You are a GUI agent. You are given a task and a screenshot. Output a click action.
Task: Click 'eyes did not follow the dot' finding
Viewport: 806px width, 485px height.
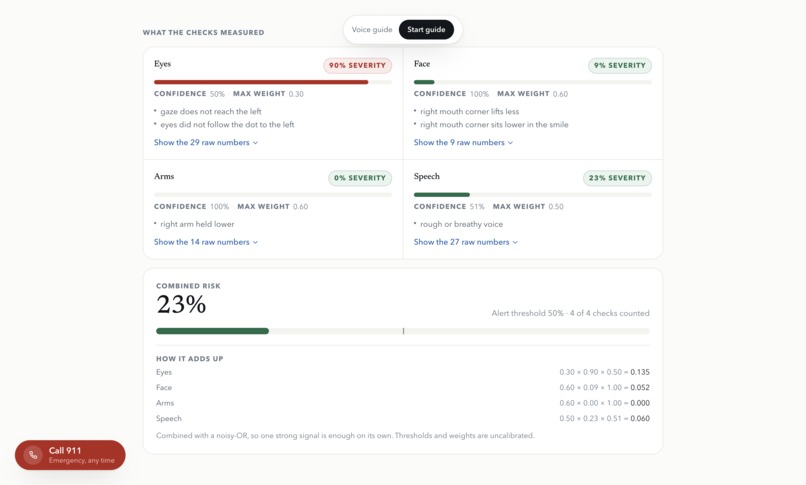click(x=227, y=124)
